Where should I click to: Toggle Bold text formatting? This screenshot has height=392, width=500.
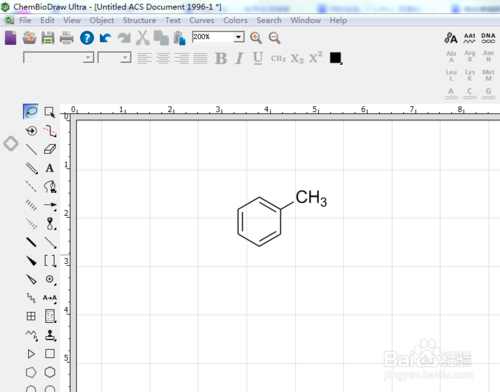pyautogui.click(x=221, y=58)
